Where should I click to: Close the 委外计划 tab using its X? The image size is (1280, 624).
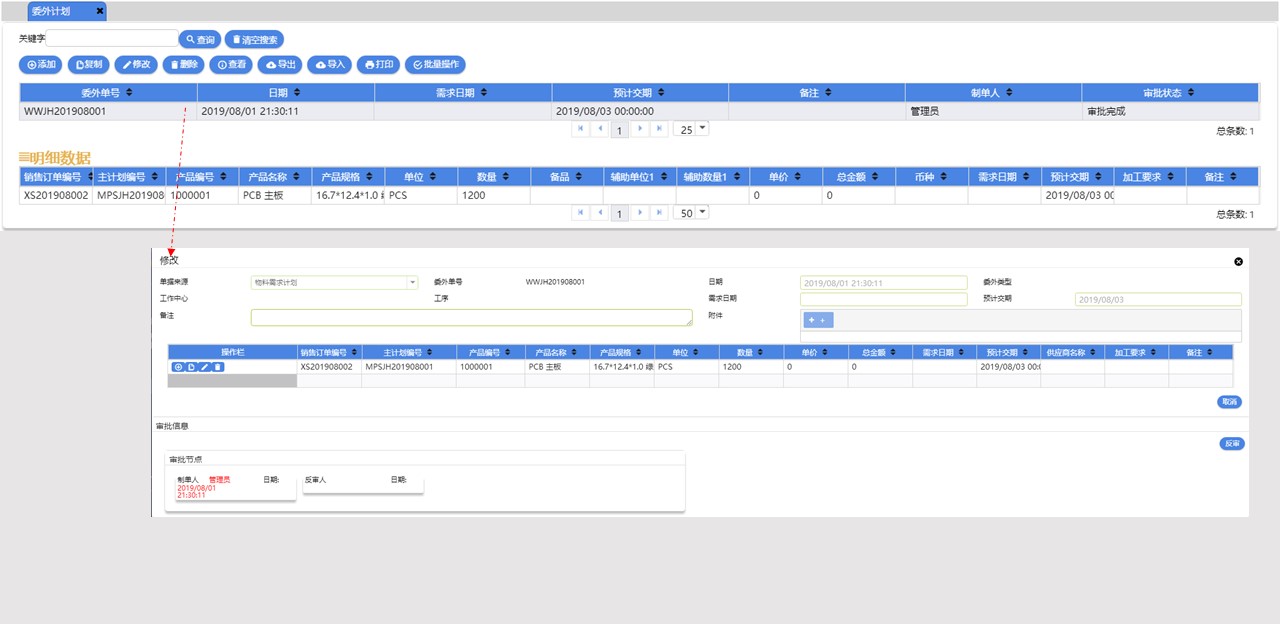coord(99,11)
